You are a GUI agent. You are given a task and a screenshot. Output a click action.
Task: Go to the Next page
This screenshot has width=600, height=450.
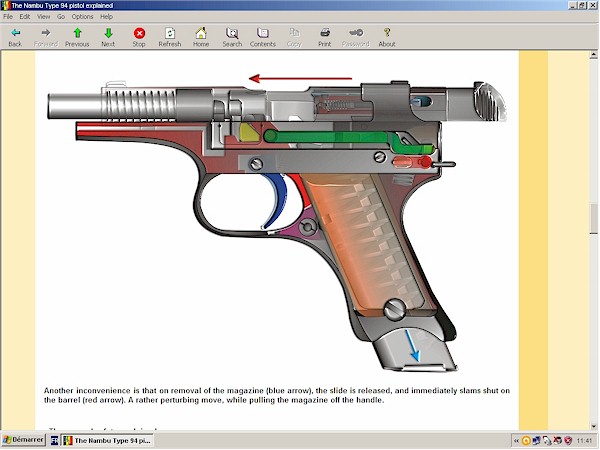tap(108, 37)
